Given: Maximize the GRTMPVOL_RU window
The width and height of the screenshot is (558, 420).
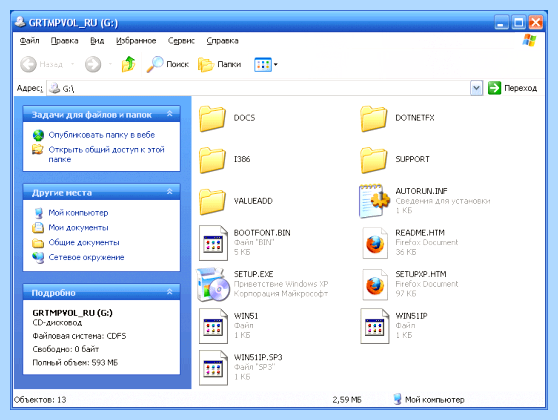Looking at the screenshot, I should point(518,22).
